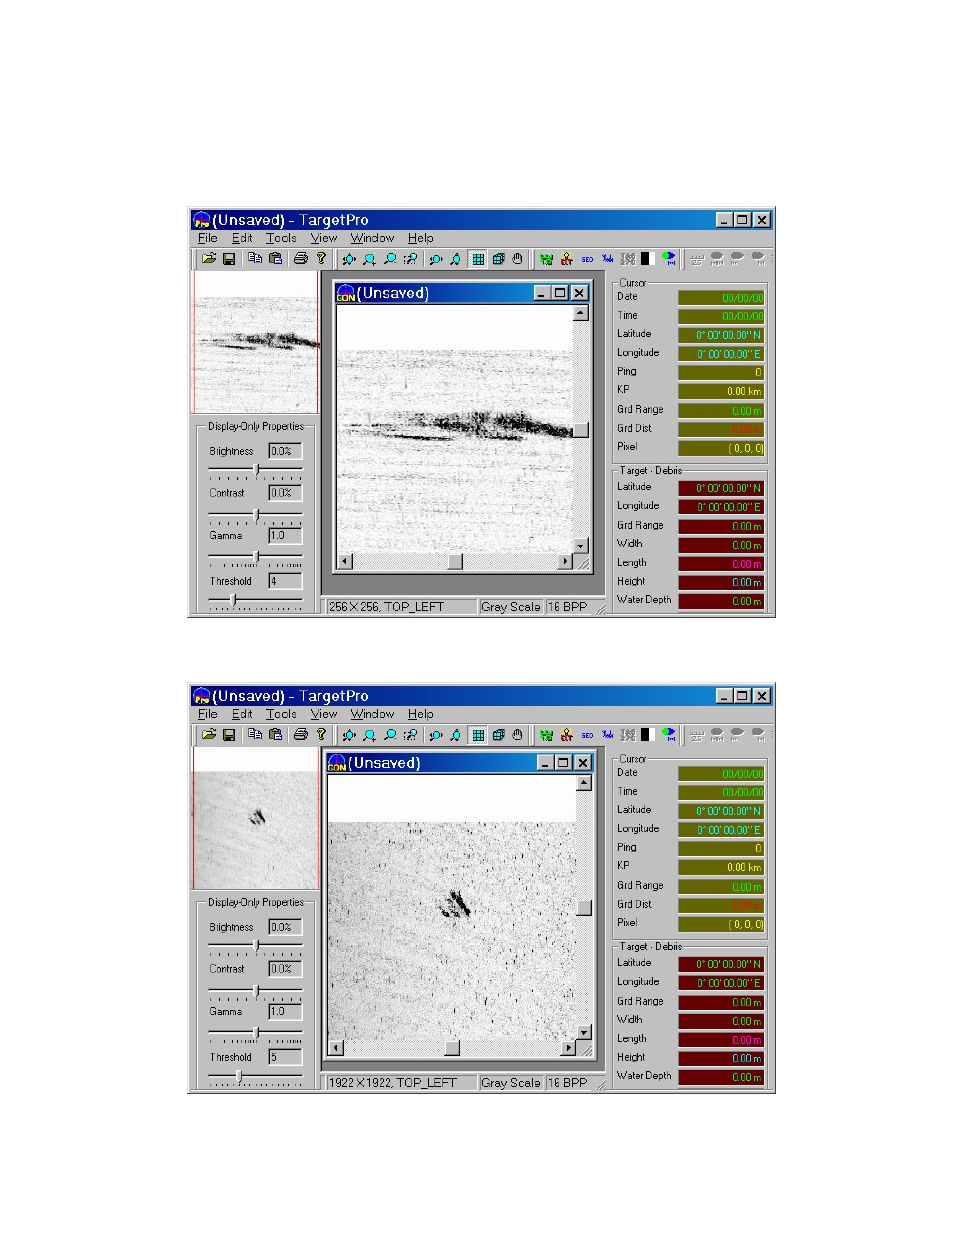Click the black-white invert icon in the lower toolbar

[646, 735]
